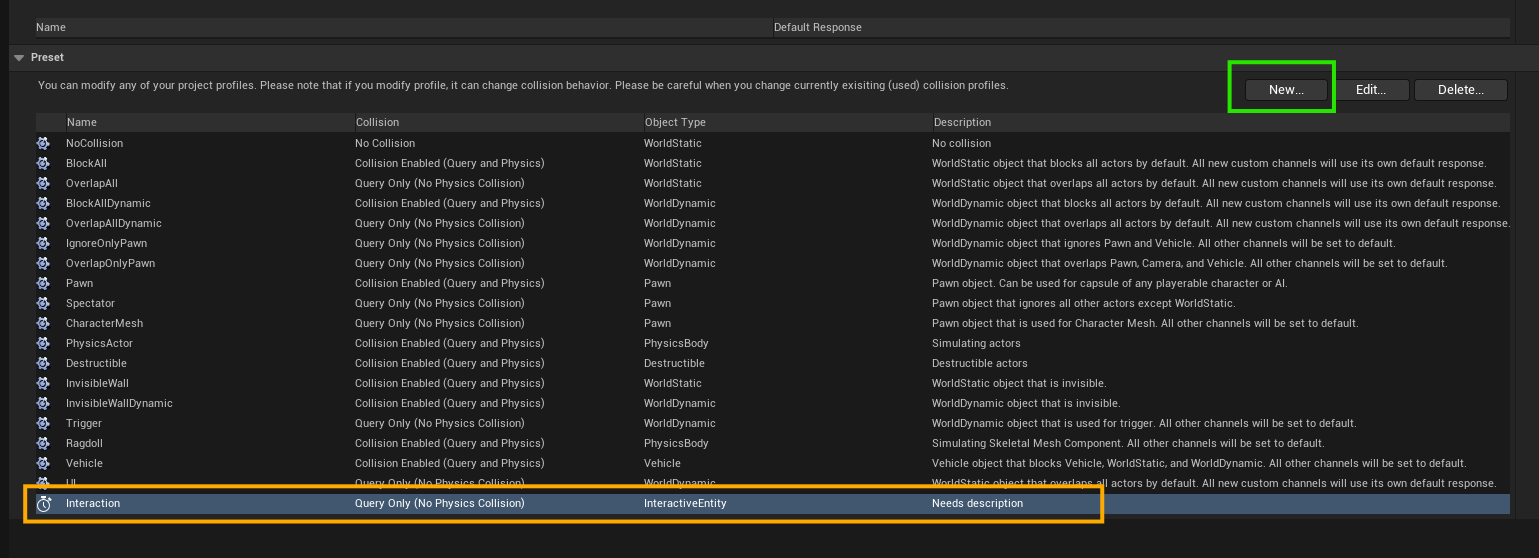Image resolution: width=1539 pixels, height=558 pixels.
Task: Select the BlockAllDynamic preset name
Action: [x=108, y=203]
